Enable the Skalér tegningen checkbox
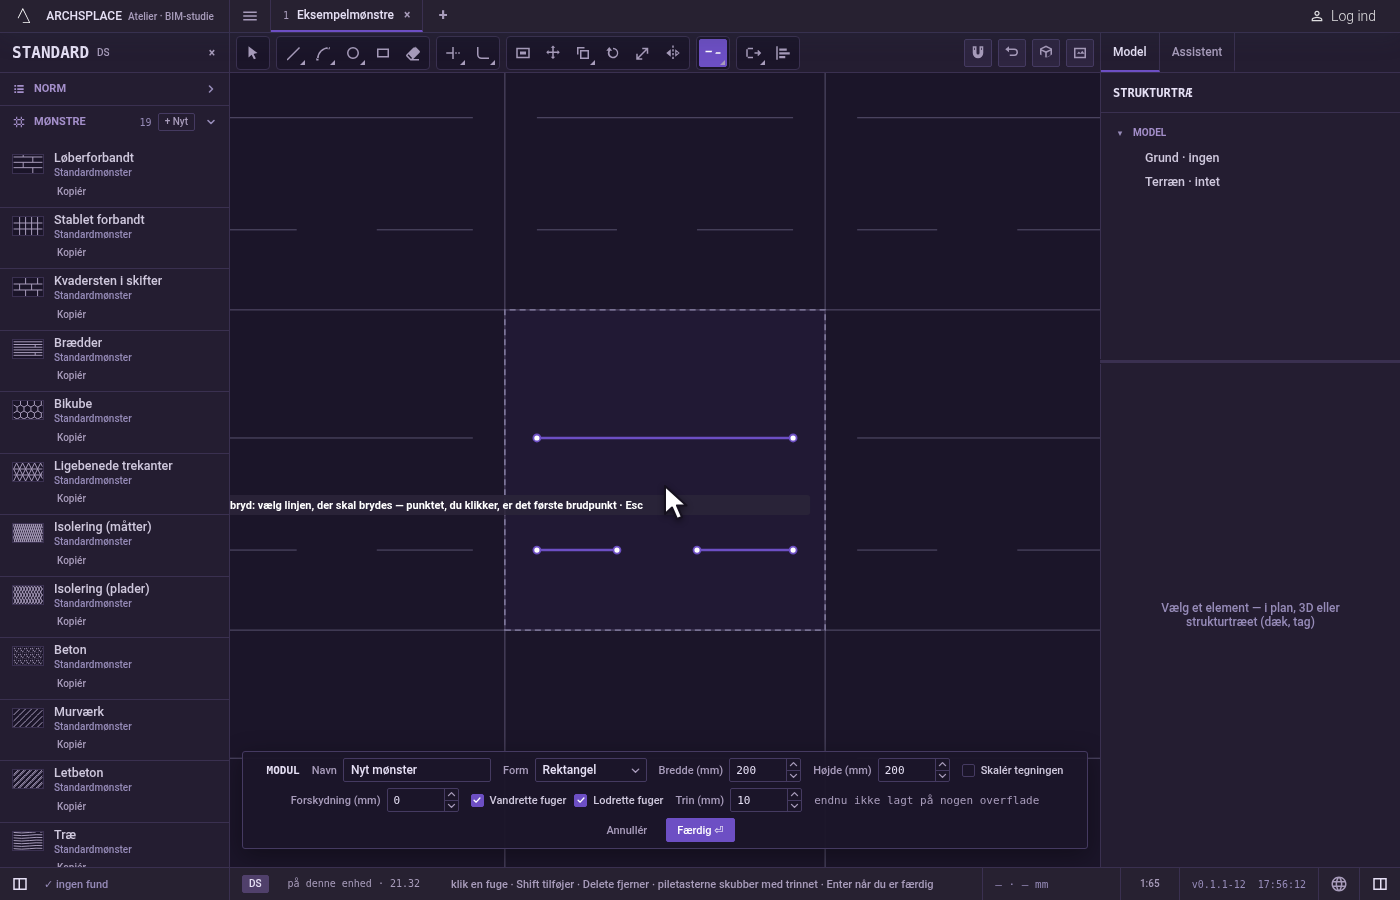The width and height of the screenshot is (1400, 900). [968, 770]
